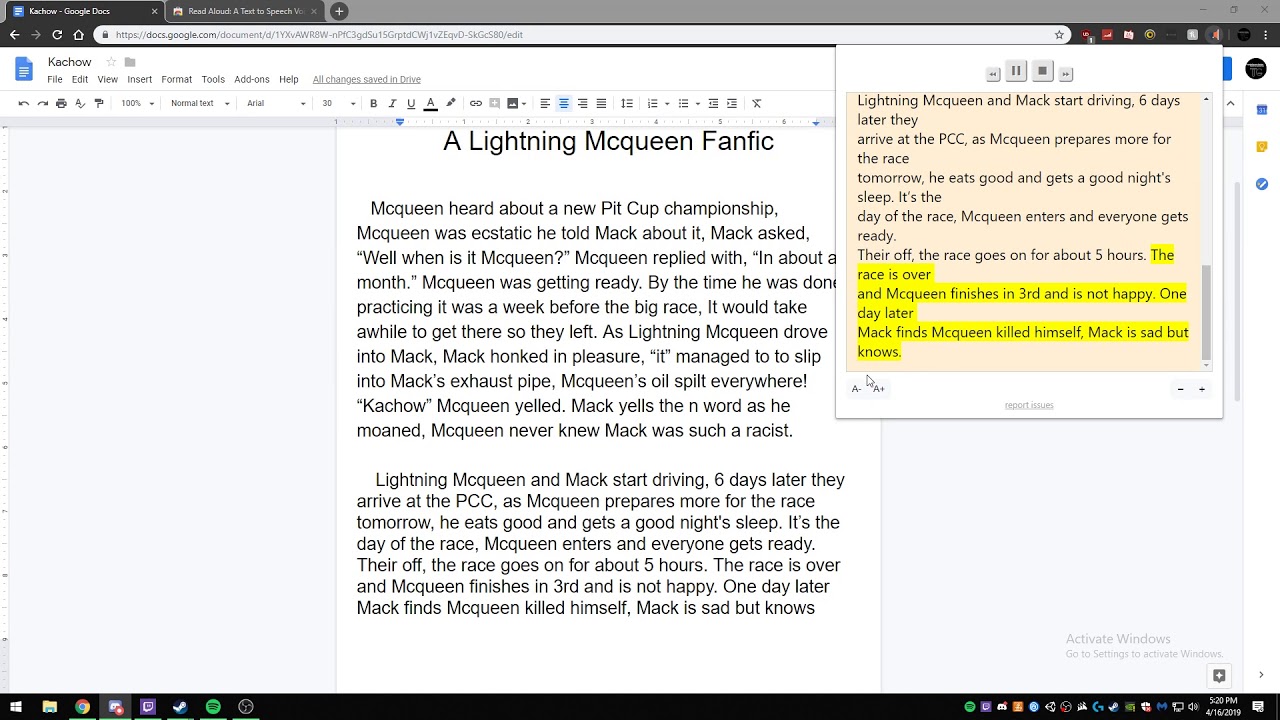Increase paragraph indent
Screen dimensions: 1280x720
732,103
